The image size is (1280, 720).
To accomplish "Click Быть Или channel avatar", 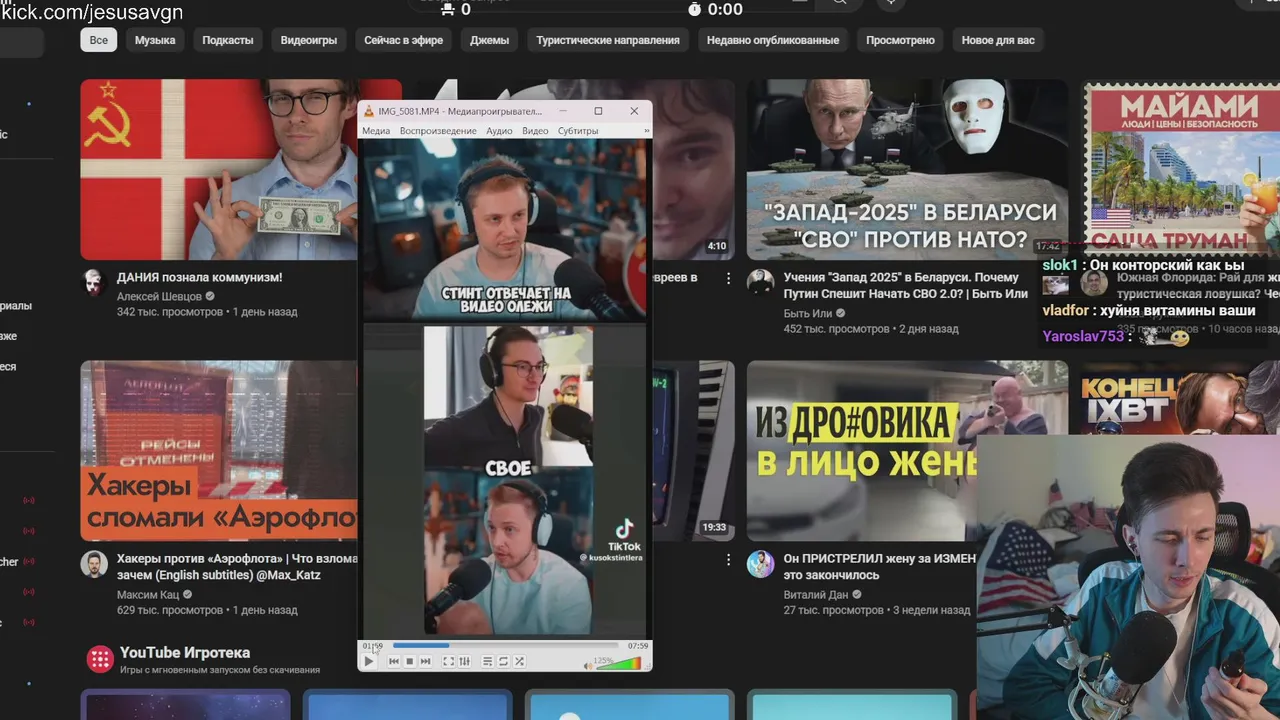I will 760,282.
